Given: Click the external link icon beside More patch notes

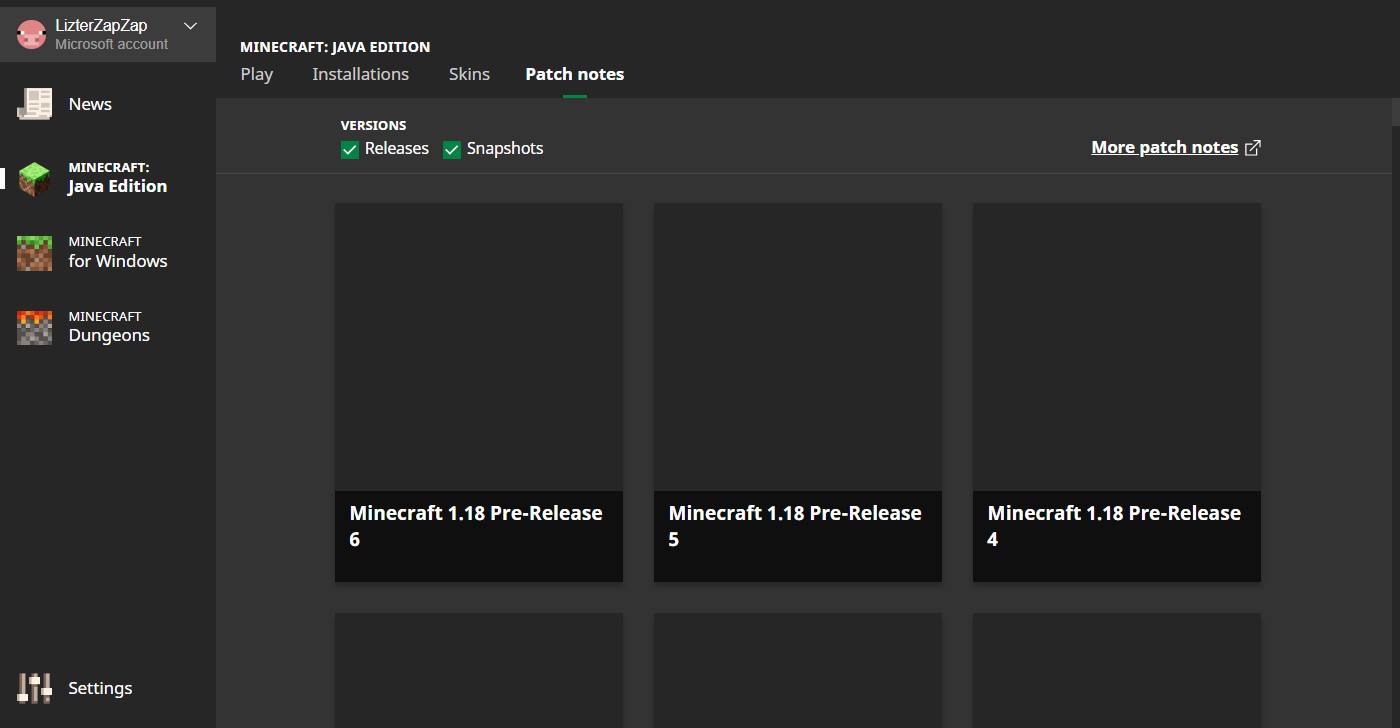Looking at the screenshot, I should coord(1253,148).
